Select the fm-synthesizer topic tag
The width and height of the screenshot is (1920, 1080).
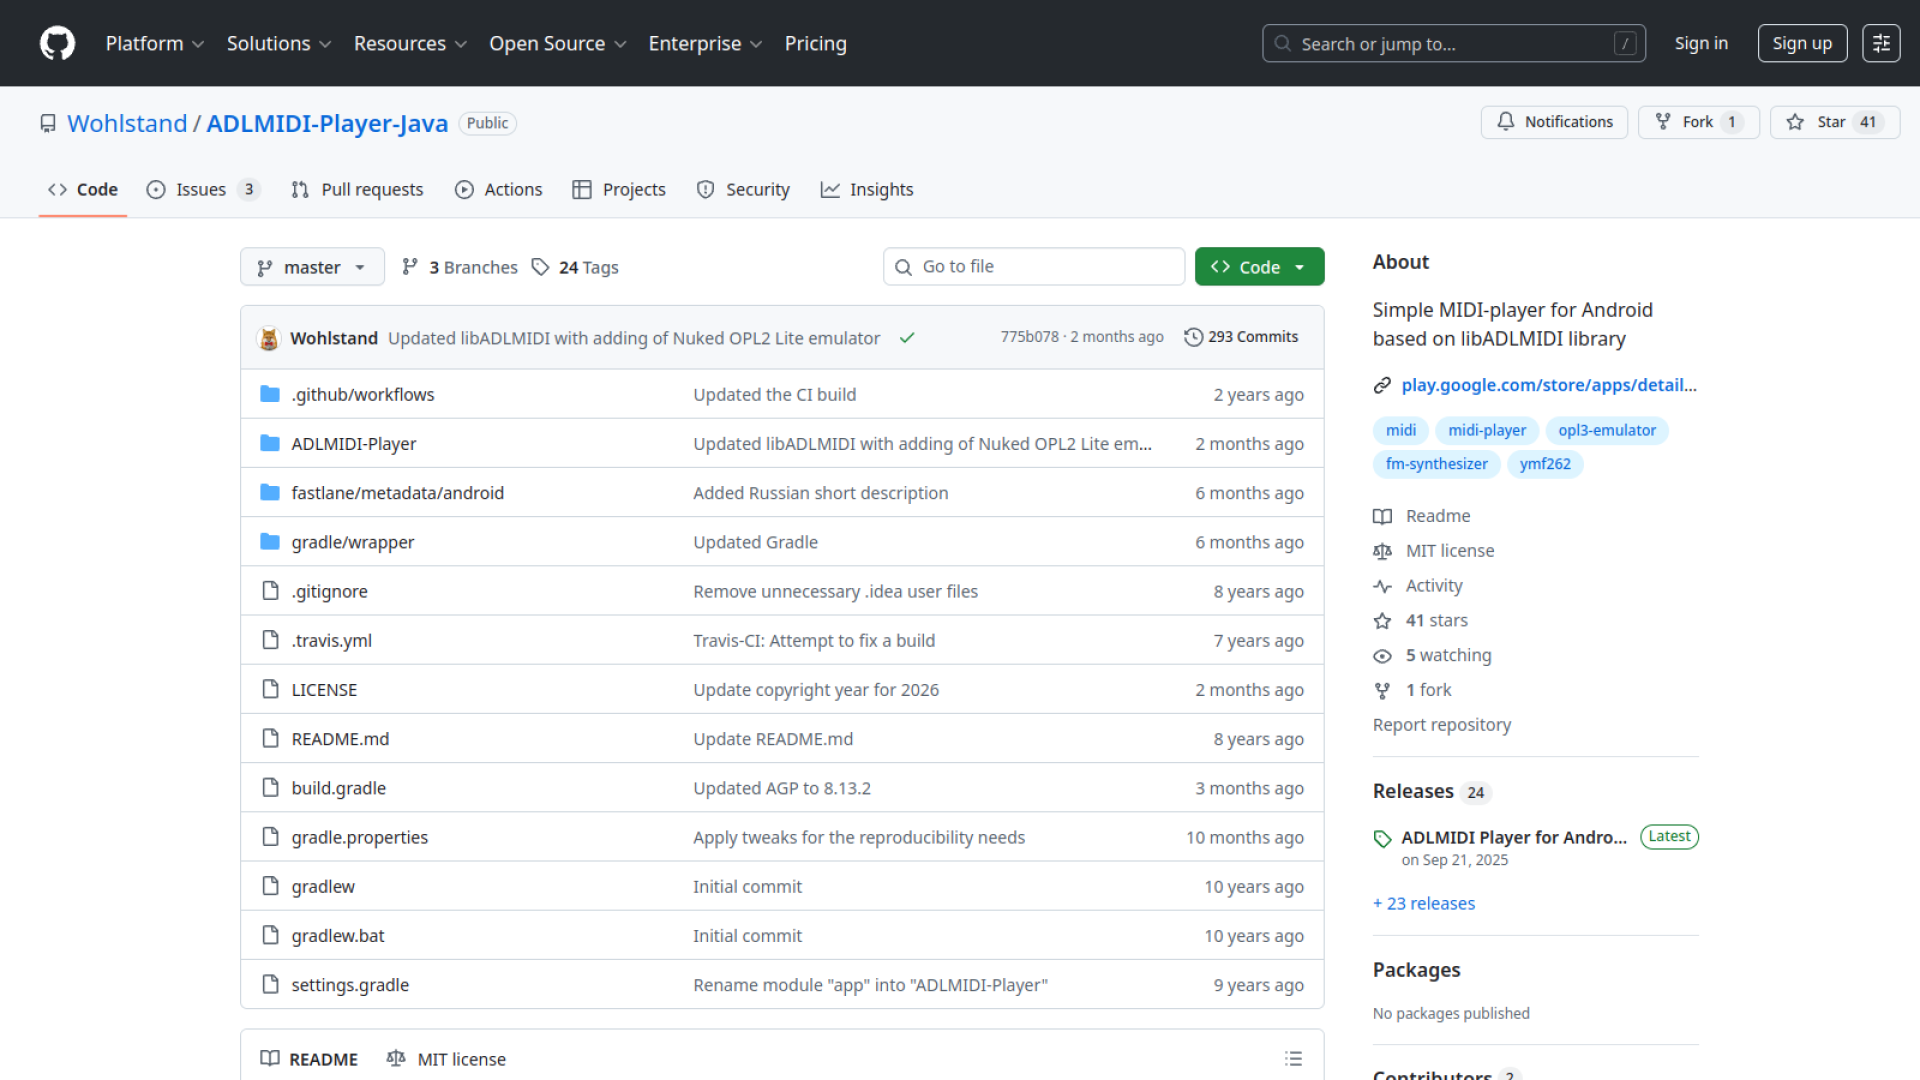1436,464
